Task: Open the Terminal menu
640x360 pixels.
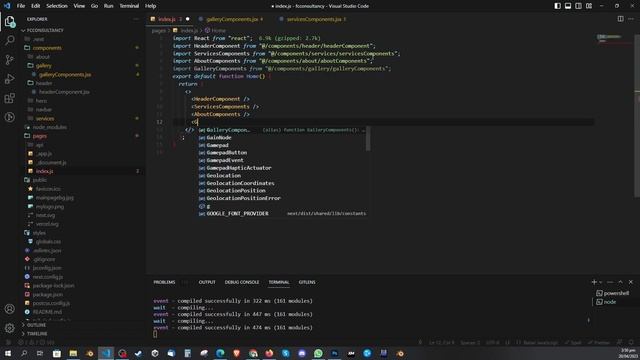Action: tap(129, 6)
